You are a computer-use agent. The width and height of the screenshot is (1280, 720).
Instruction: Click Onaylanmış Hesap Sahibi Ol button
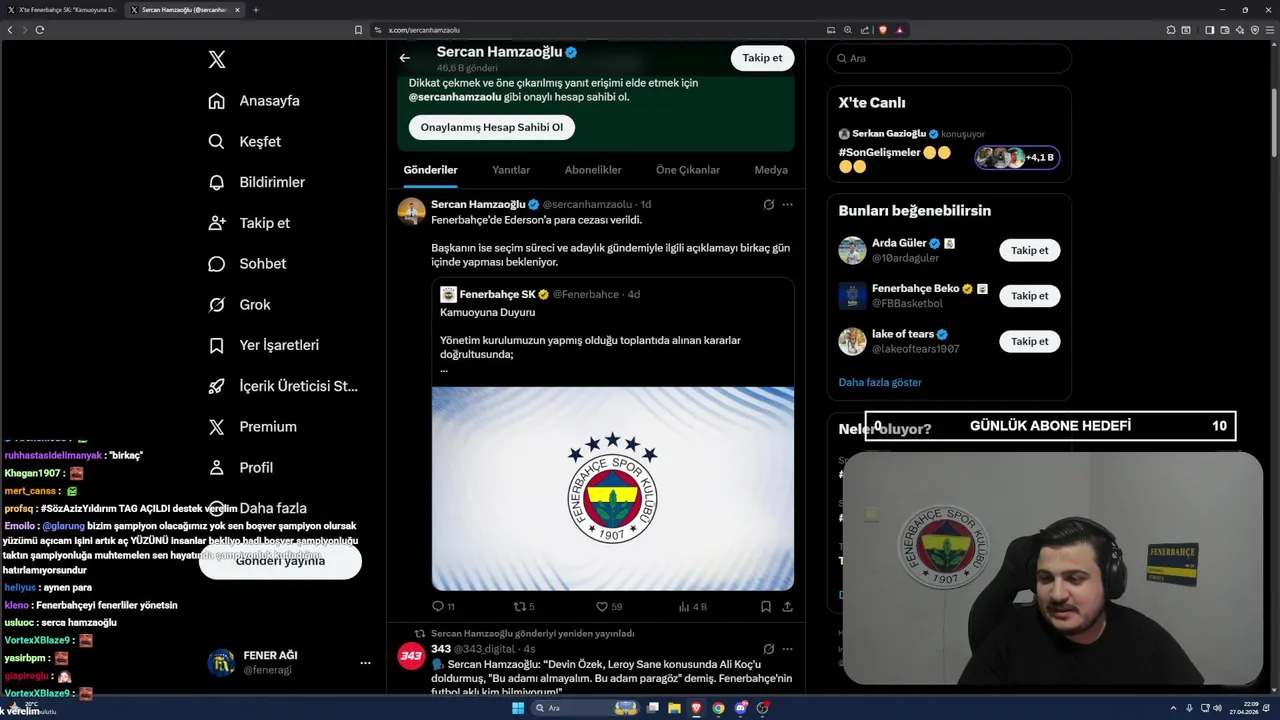point(492,127)
